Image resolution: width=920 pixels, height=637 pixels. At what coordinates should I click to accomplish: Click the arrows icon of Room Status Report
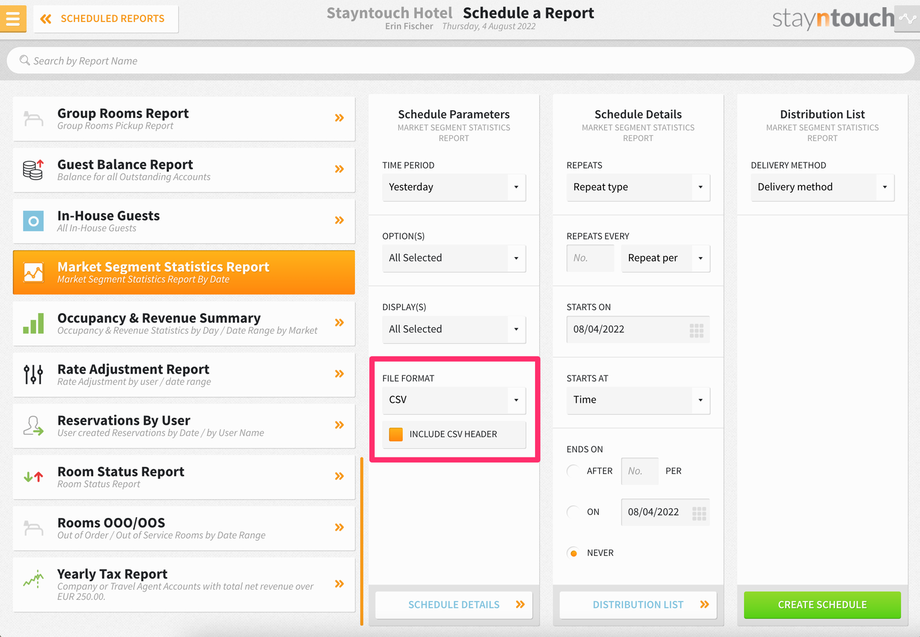click(x=33, y=477)
